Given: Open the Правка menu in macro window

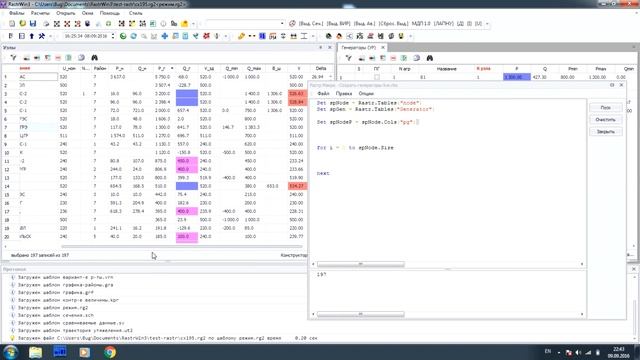Looking at the screenshot, I should (344, 93).
